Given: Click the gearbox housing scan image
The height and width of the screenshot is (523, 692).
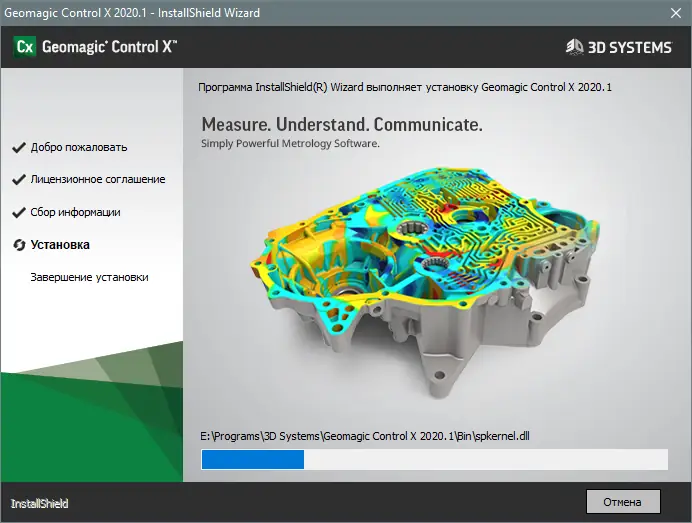Looking at the screenshot, I should click(425, 282).
